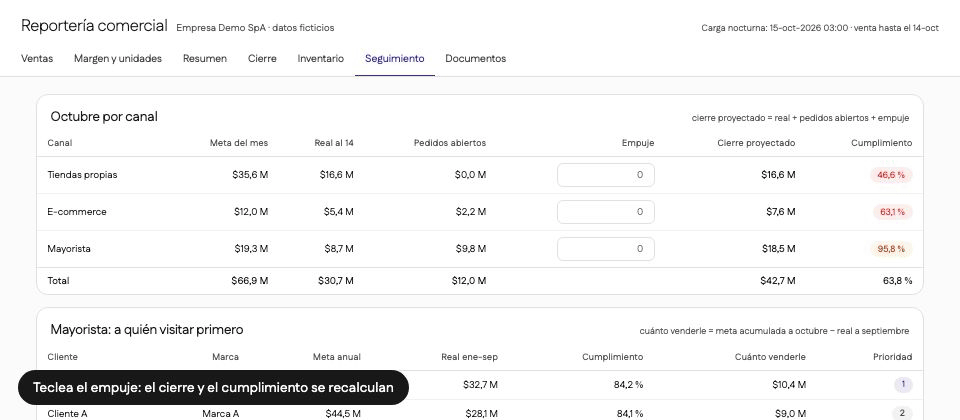This screenshot has height=420, width=960.
Task: Click the Marca column header
Action: pyautogui.click(x=225, y=357)
